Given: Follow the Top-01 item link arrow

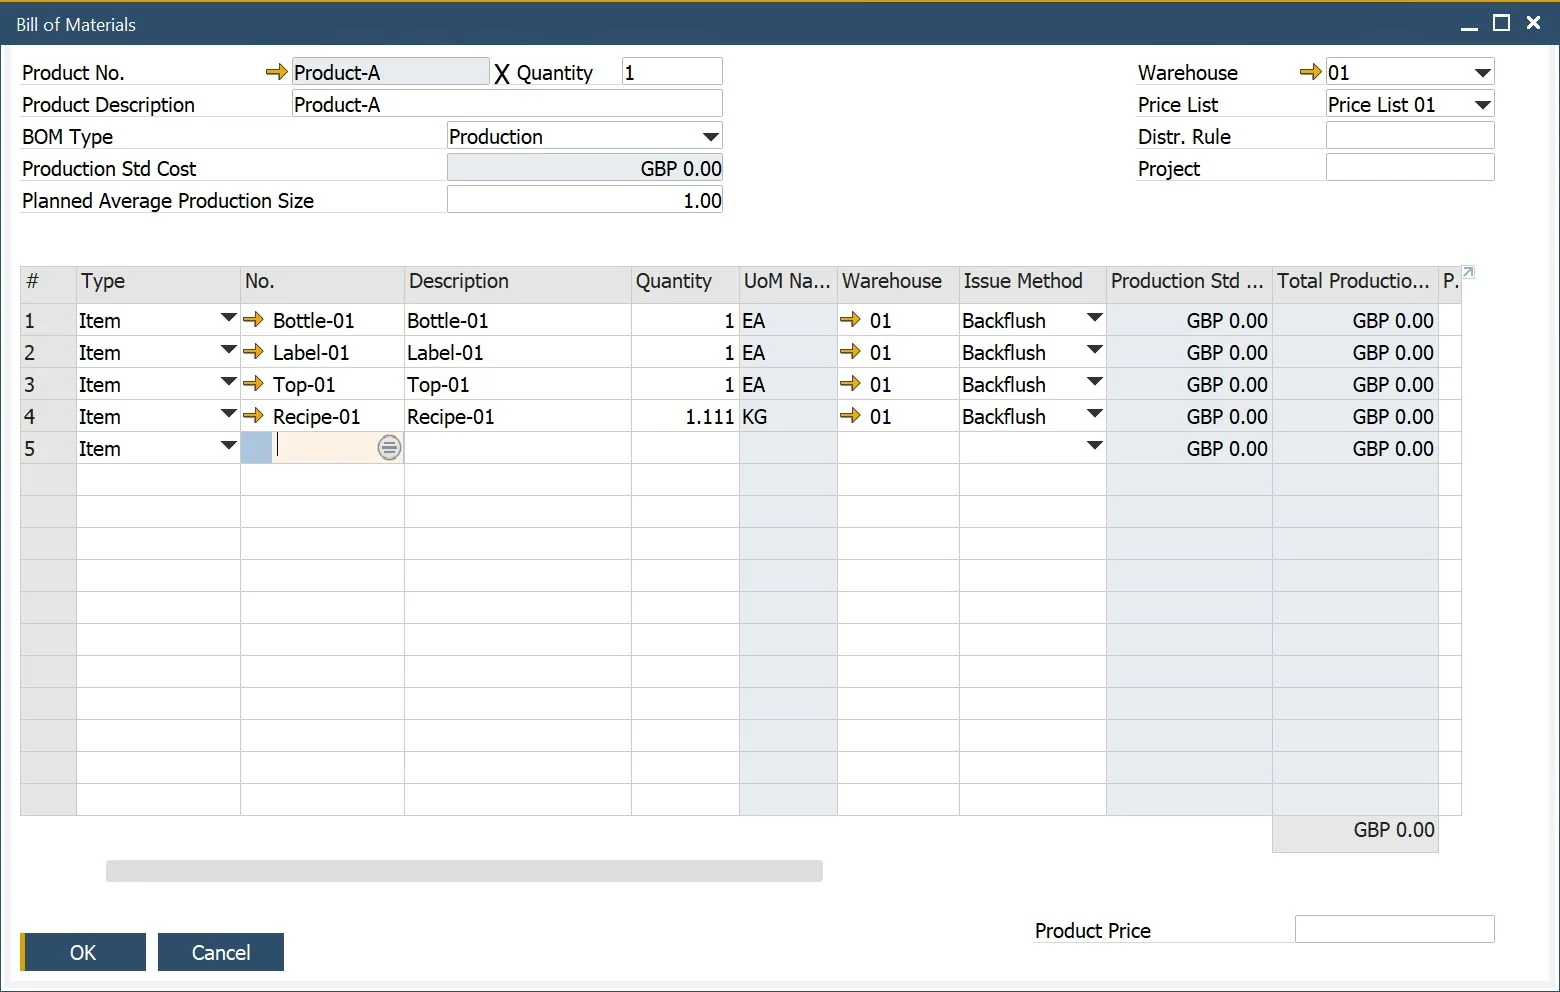Looking at the screenshot, I should (x=254, y=384).
